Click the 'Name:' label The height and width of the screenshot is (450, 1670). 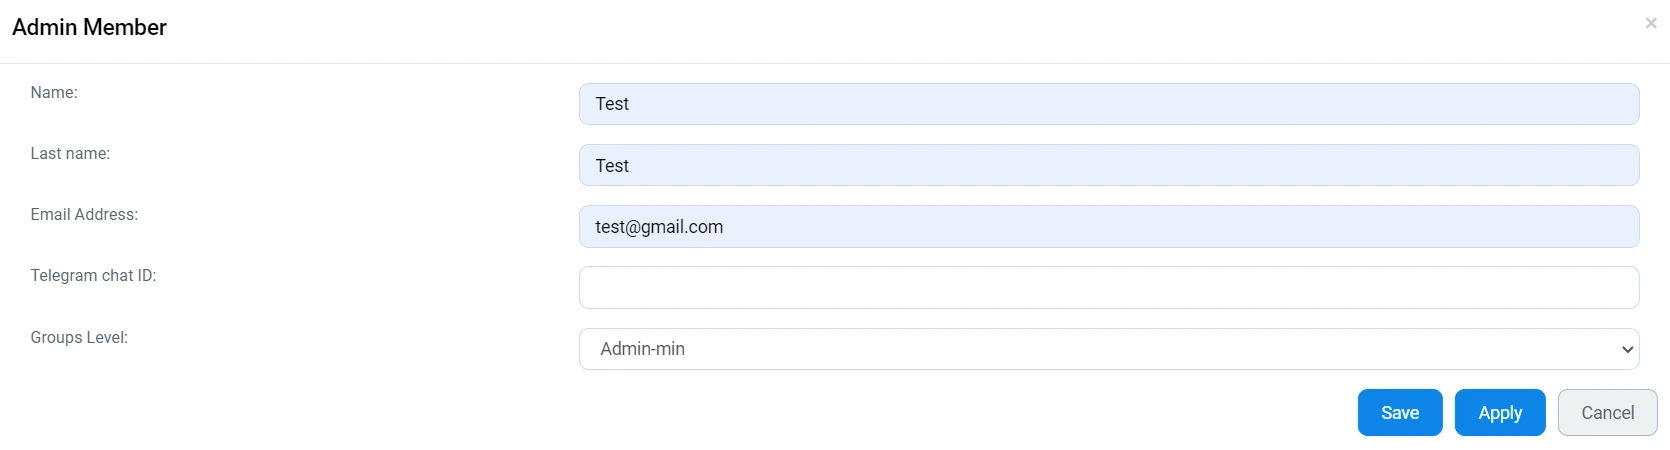[54, 93]
